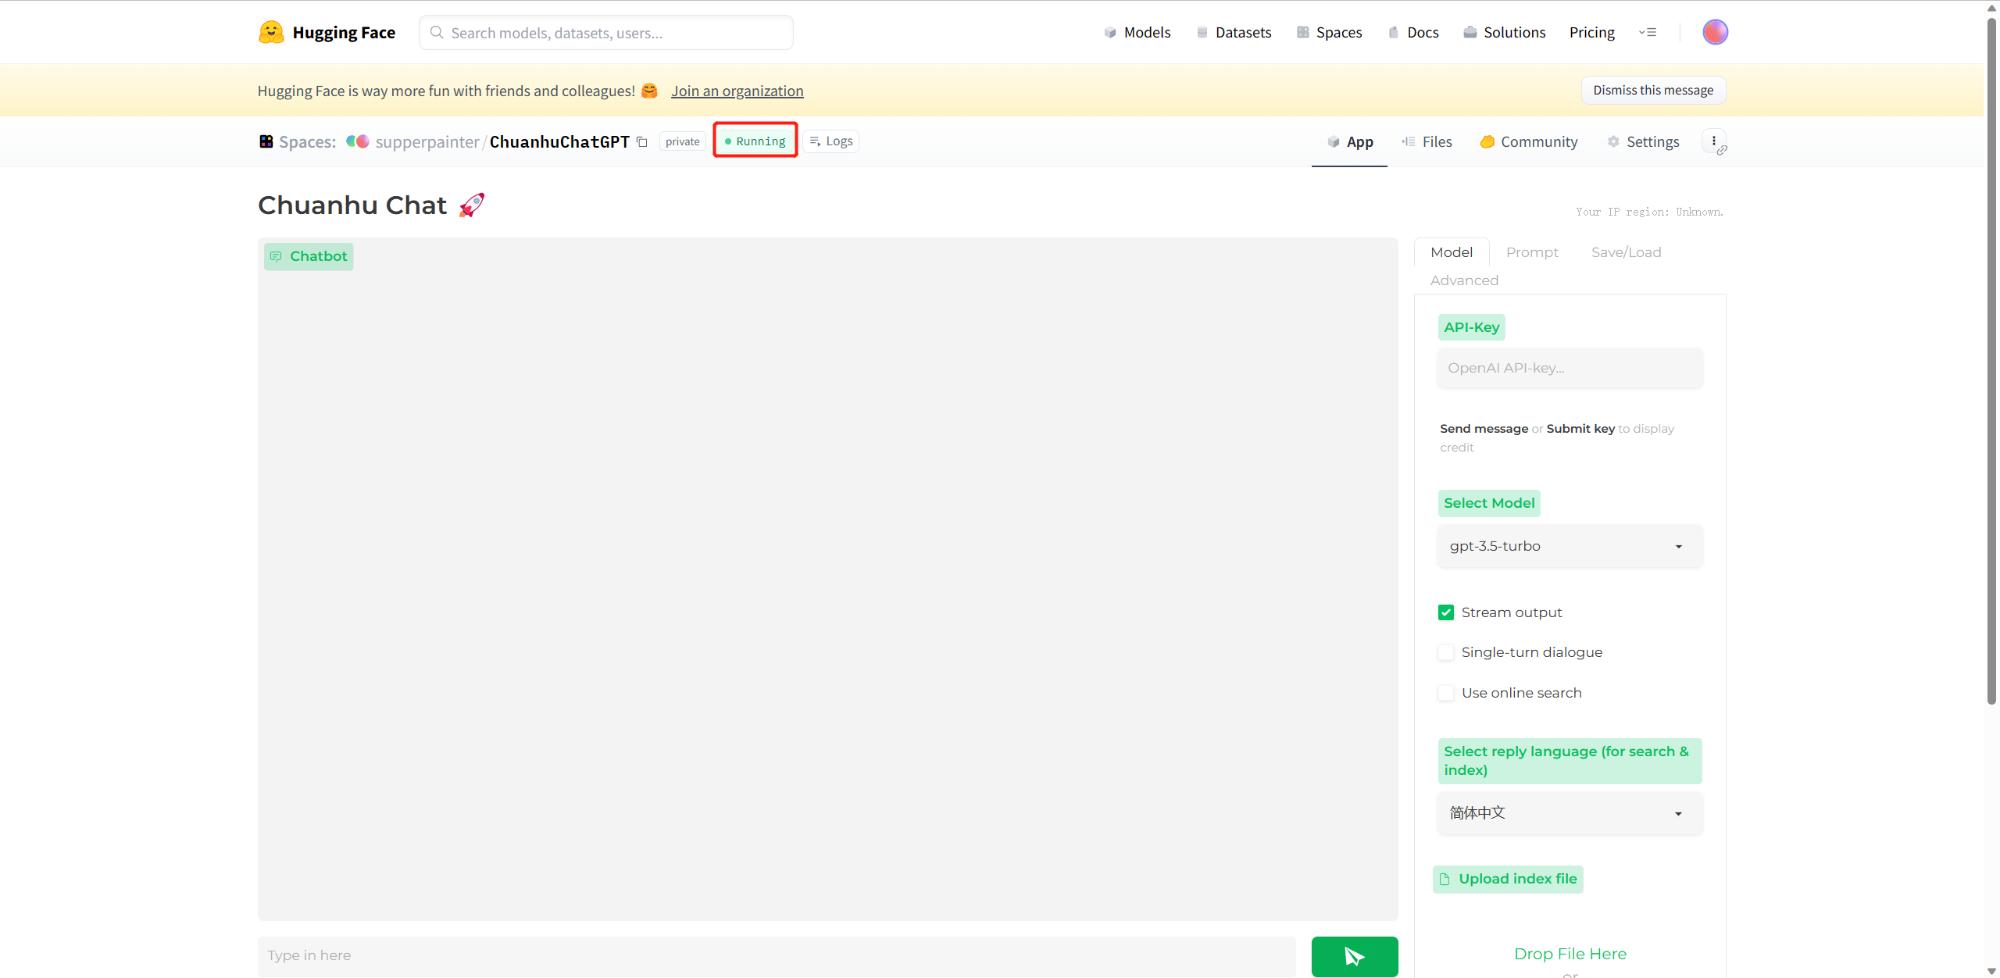Open the reply language dropdown 简体中文
Screen dimensions: 2000x978
tap(1569, 813)
